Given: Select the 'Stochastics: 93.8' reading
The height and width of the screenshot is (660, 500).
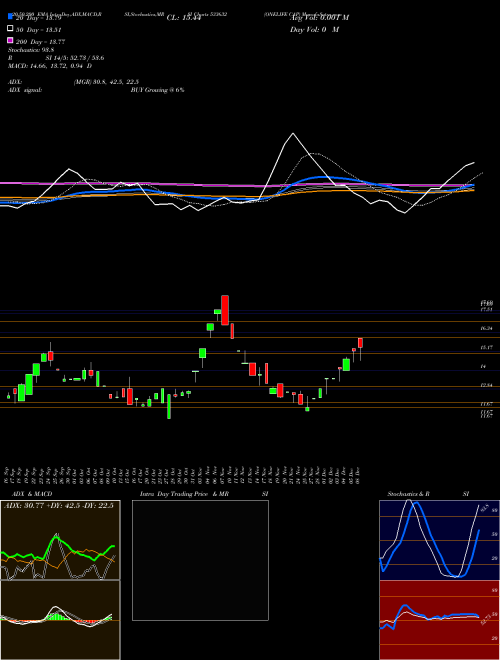Looking at the screenshot, I should point(31,50).
